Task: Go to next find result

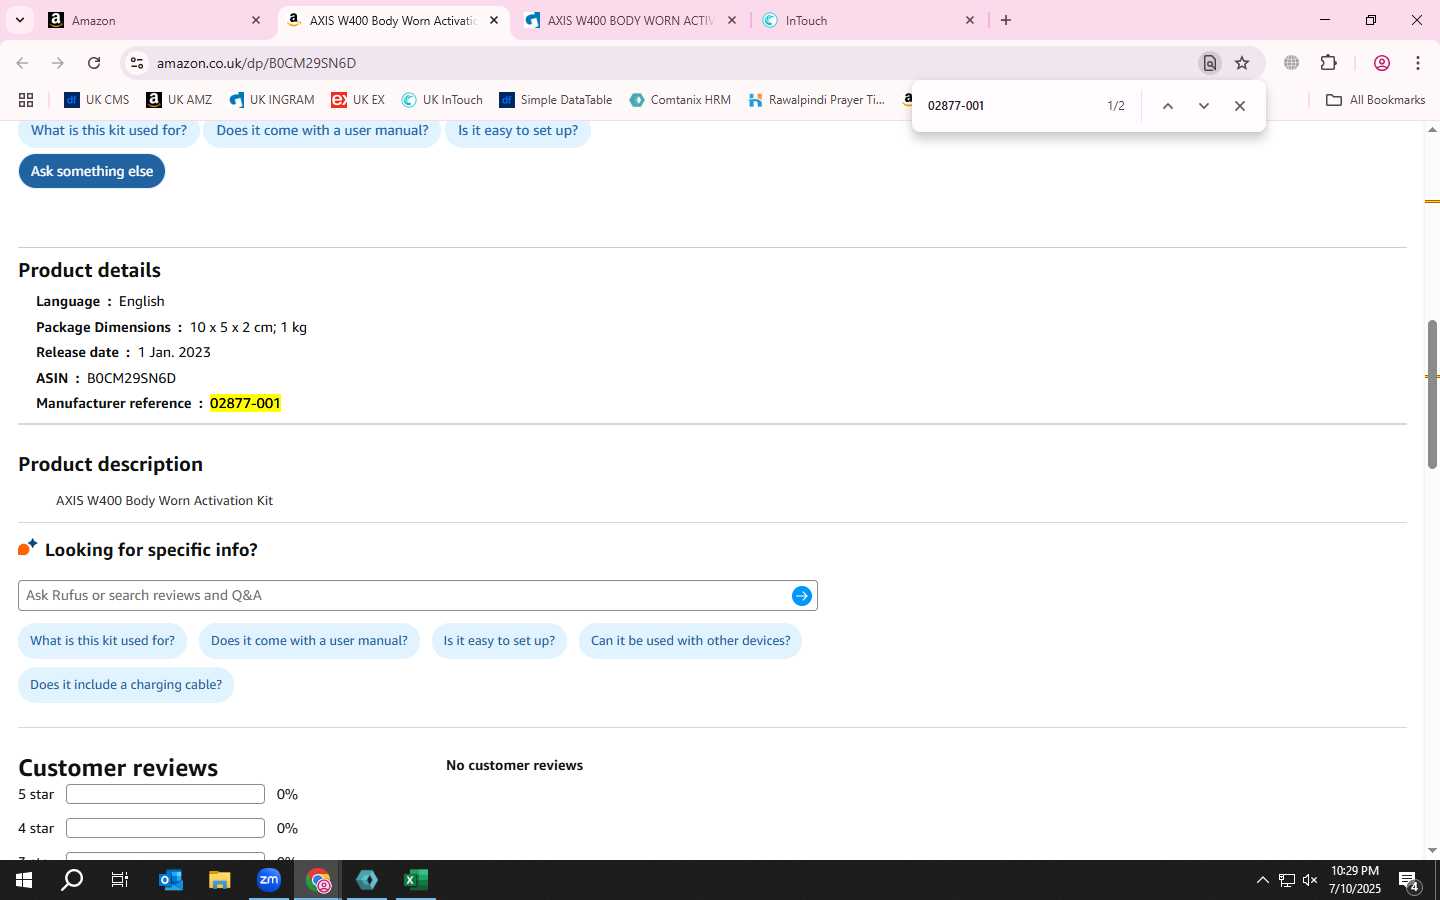Action: (1204, 106)
